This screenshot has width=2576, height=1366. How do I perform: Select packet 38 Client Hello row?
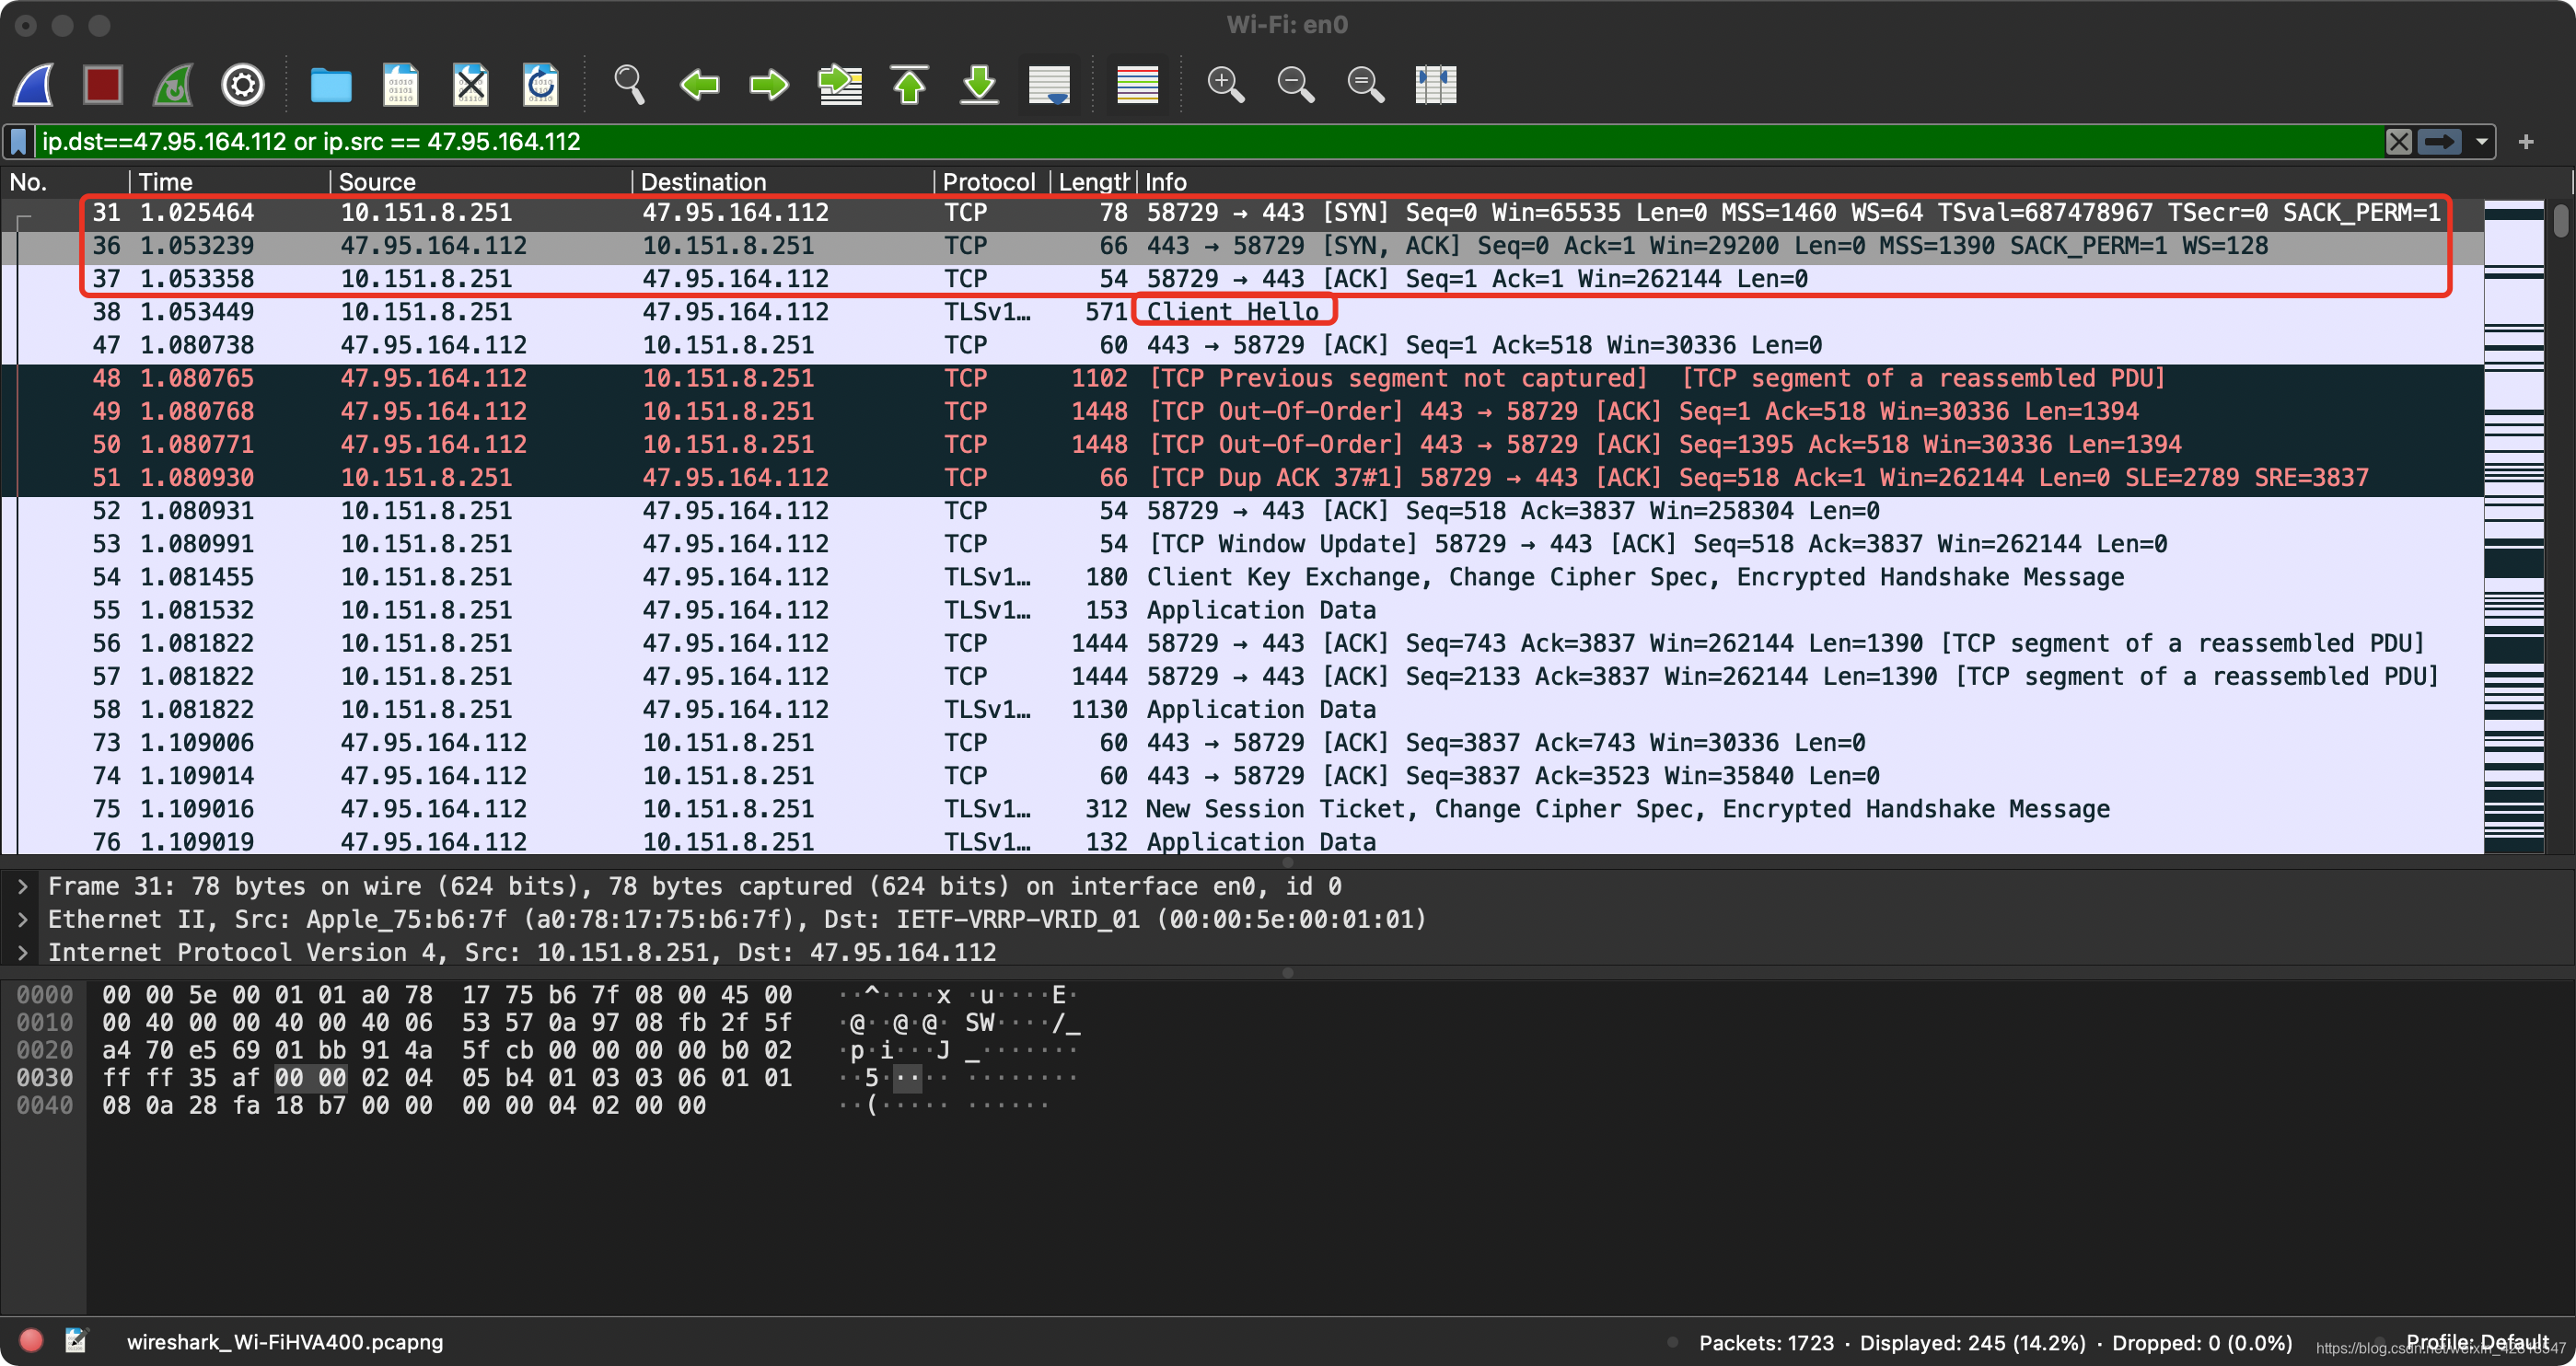(1242, 312)
